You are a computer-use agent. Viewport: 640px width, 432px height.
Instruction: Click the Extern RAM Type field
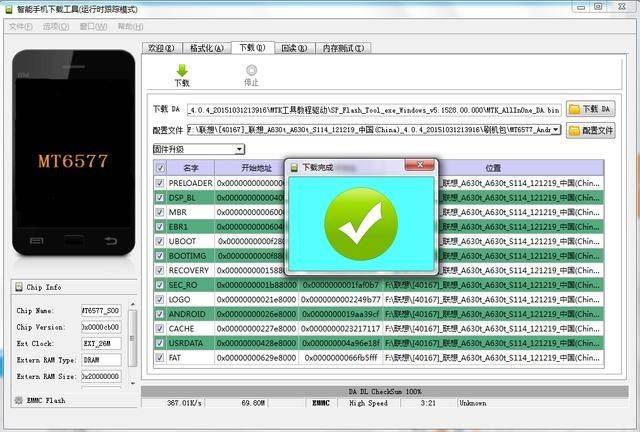(x=101, y=360)
